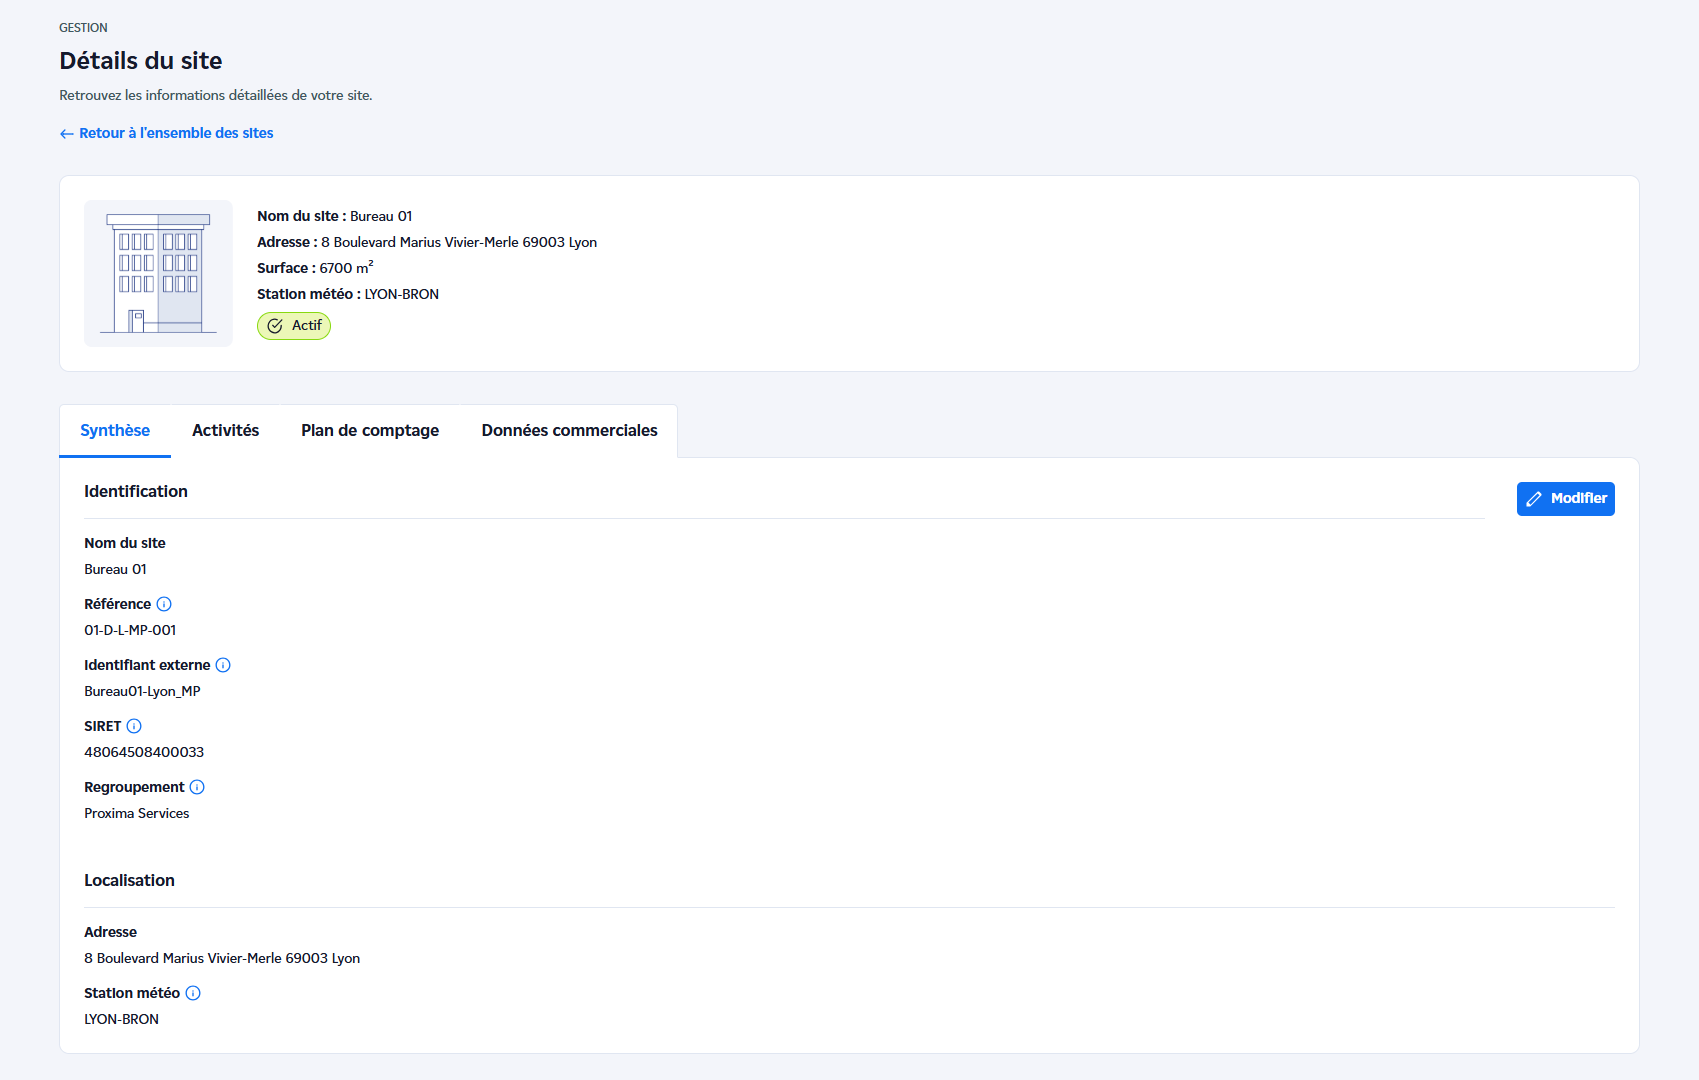Click the SIRET information icon
Image resolution: width=1699 pixels, height=1080 pixels.
coord(134,726)
